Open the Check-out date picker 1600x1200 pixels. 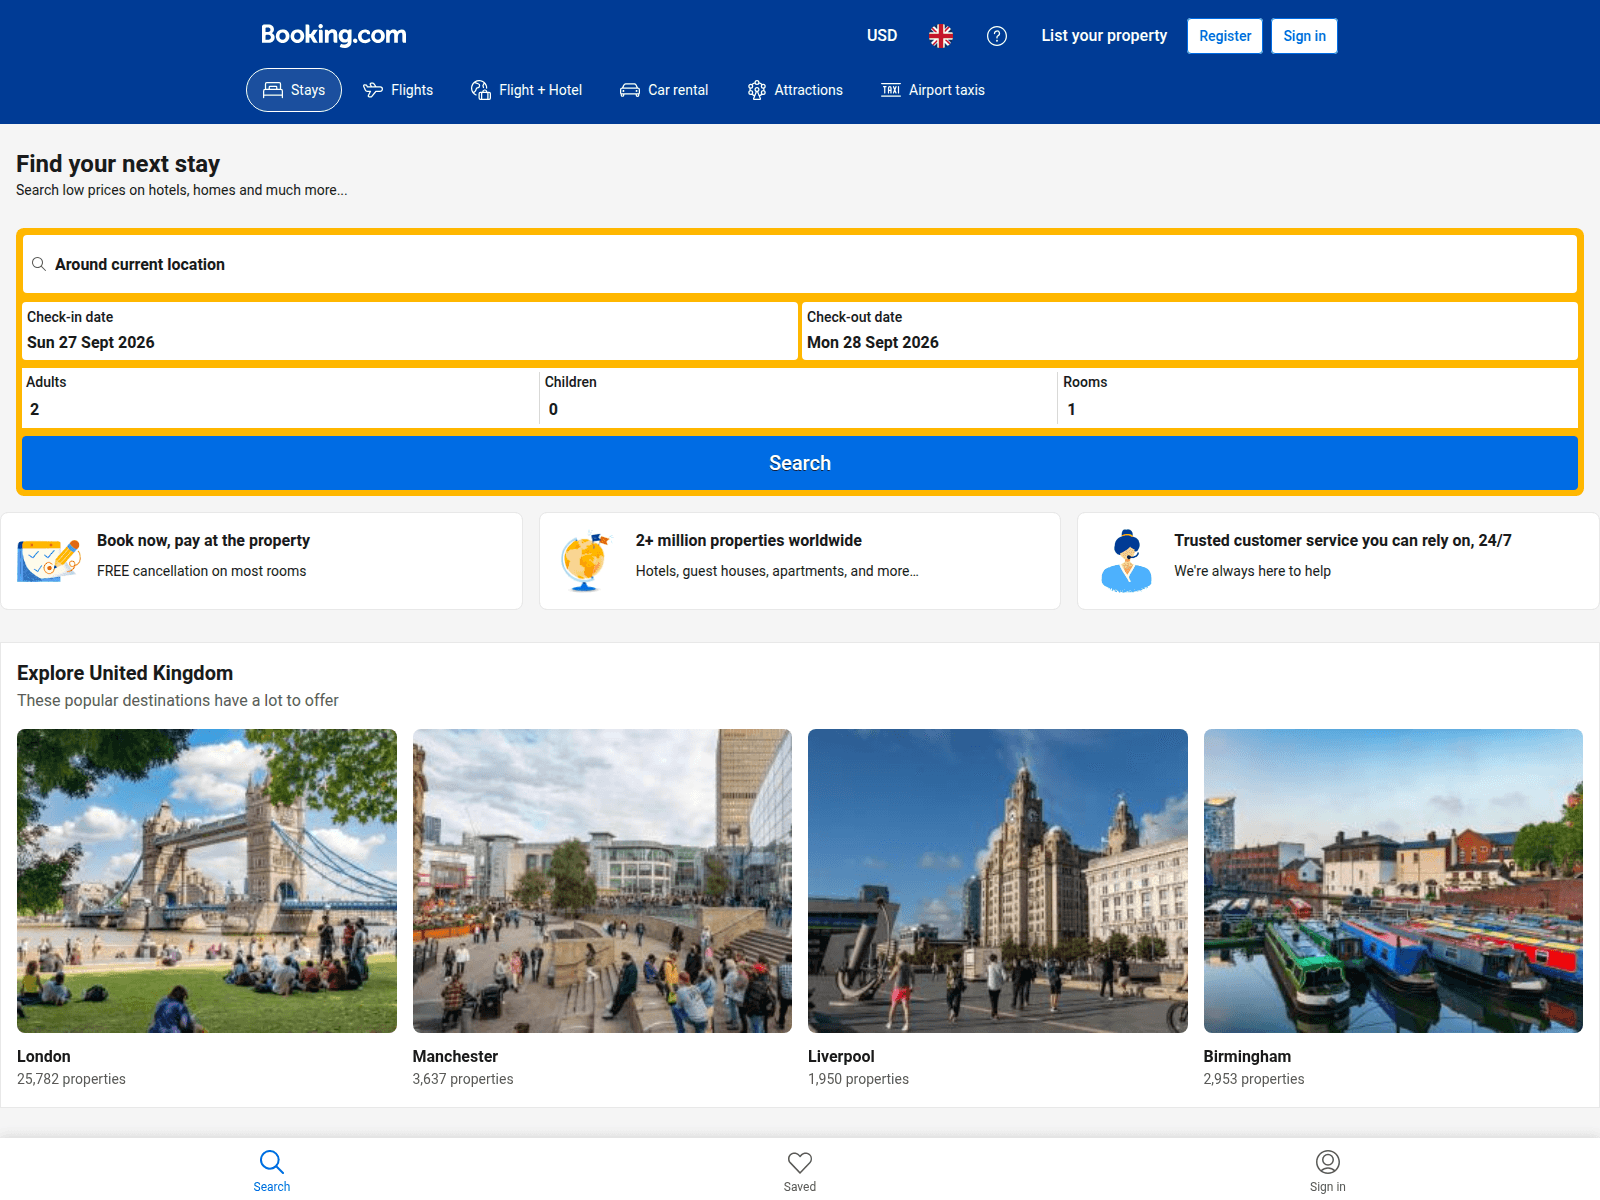pyautogui.click(x=1190, y=331)
